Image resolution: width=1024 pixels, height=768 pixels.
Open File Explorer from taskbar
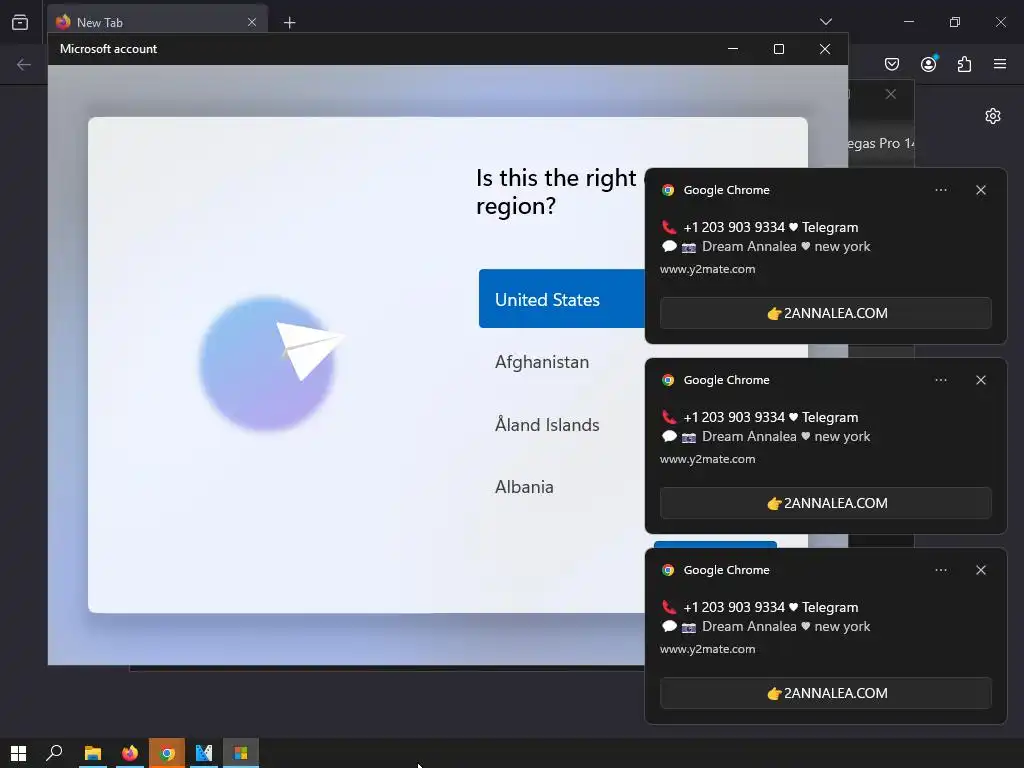[x=93, y=753]
